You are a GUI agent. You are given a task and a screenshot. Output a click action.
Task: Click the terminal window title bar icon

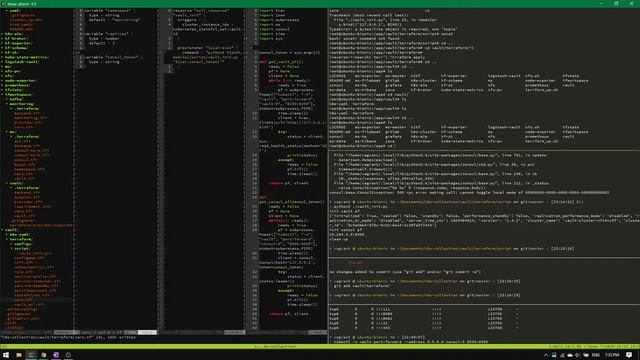[4, 4]
